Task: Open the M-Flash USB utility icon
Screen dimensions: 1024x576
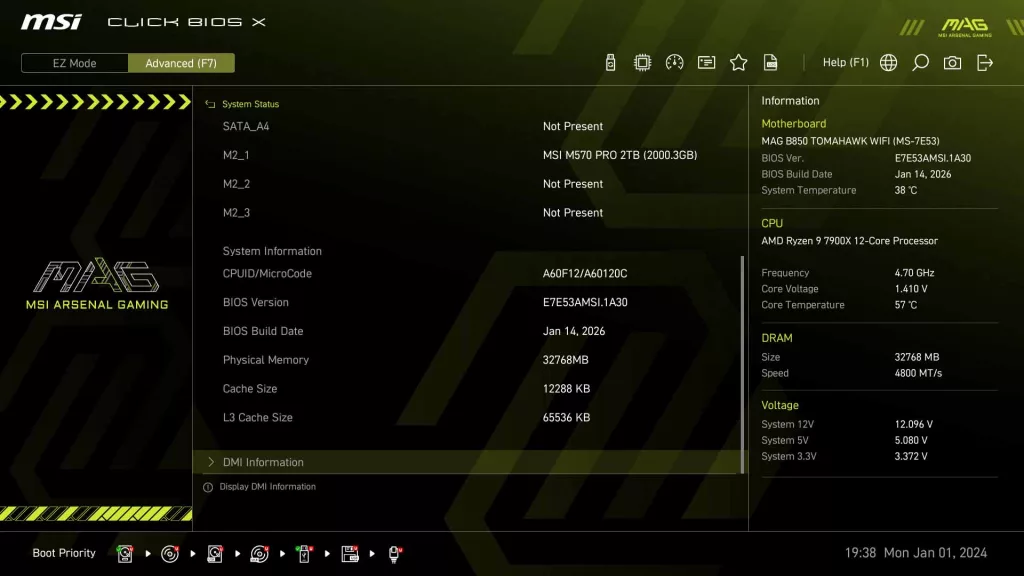Action: point(609,62)
